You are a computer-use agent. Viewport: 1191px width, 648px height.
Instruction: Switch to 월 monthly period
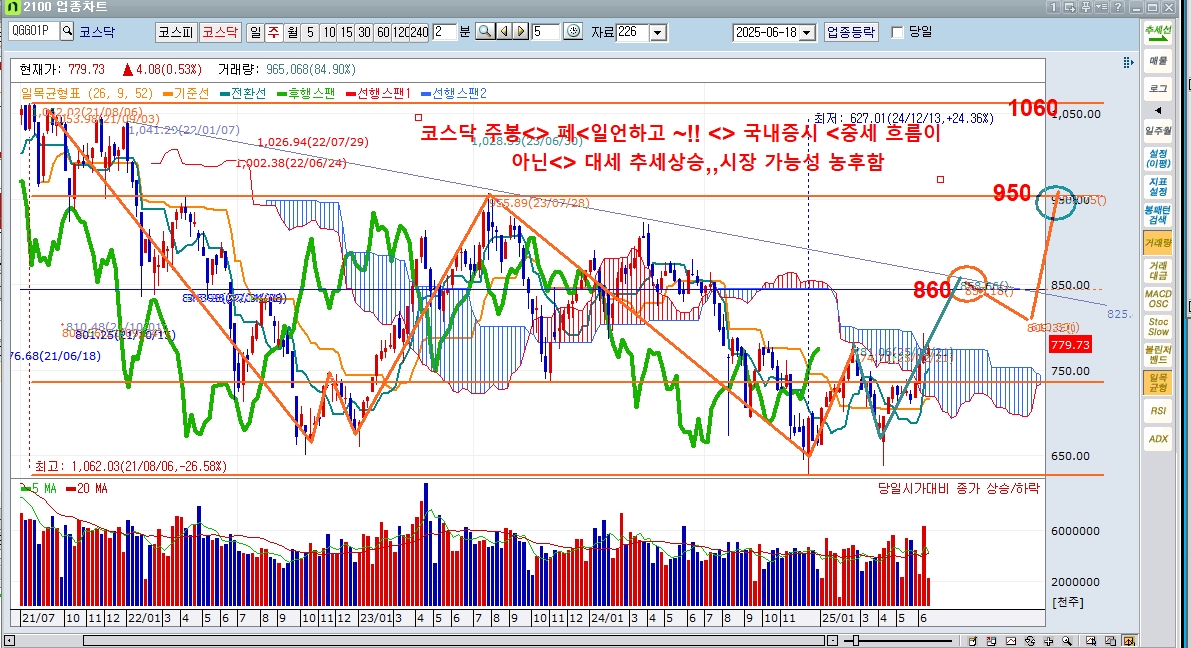[x=292, y=32]
